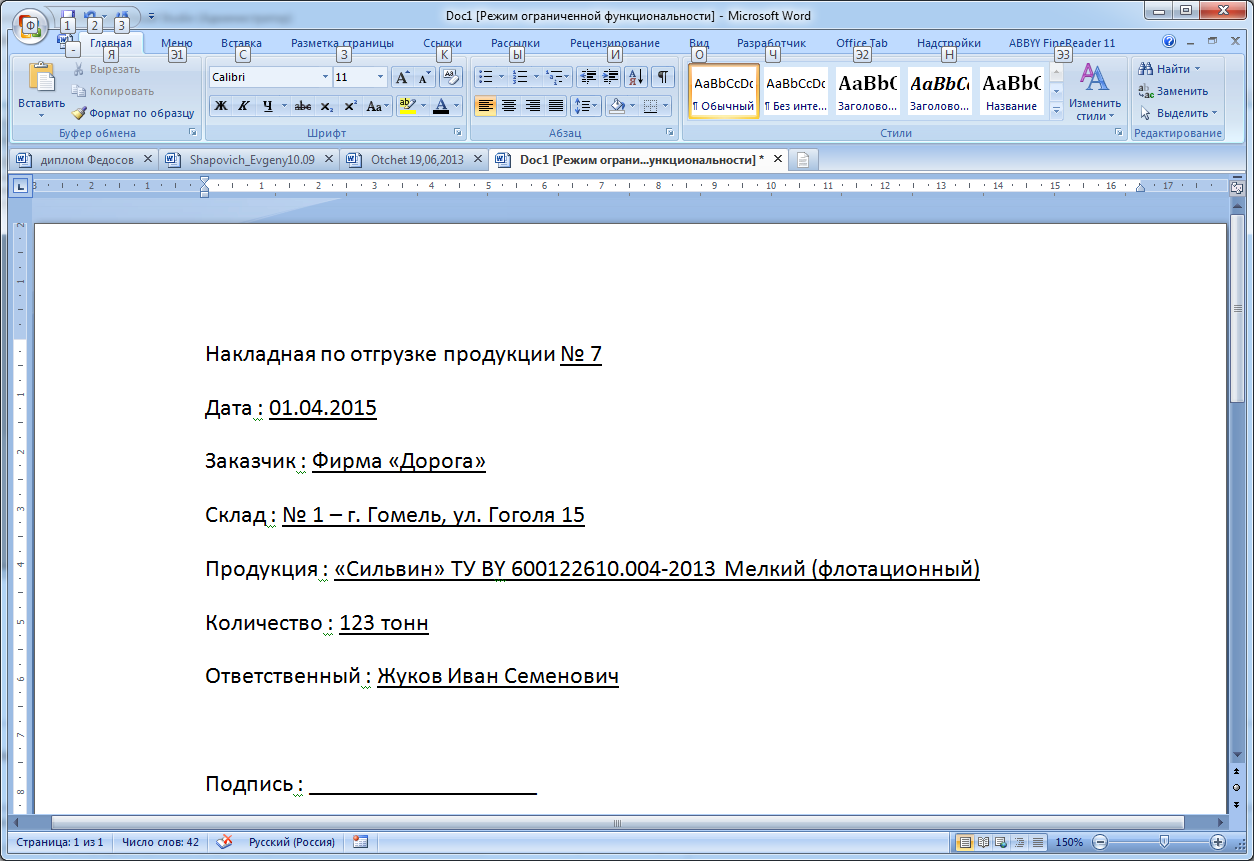Apply the Обычный style
Viewport: 1254px width, 861px height.
[724, 92]
